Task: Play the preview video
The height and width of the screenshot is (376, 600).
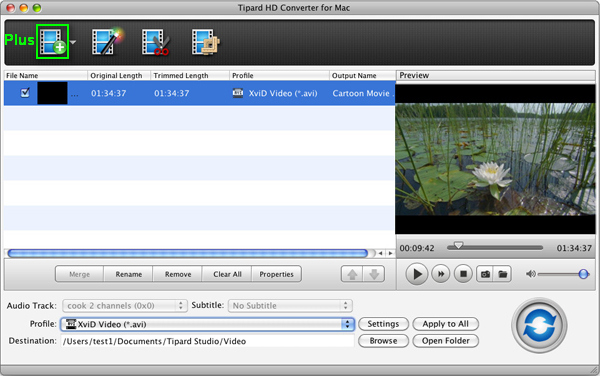Action: point(417,274)
